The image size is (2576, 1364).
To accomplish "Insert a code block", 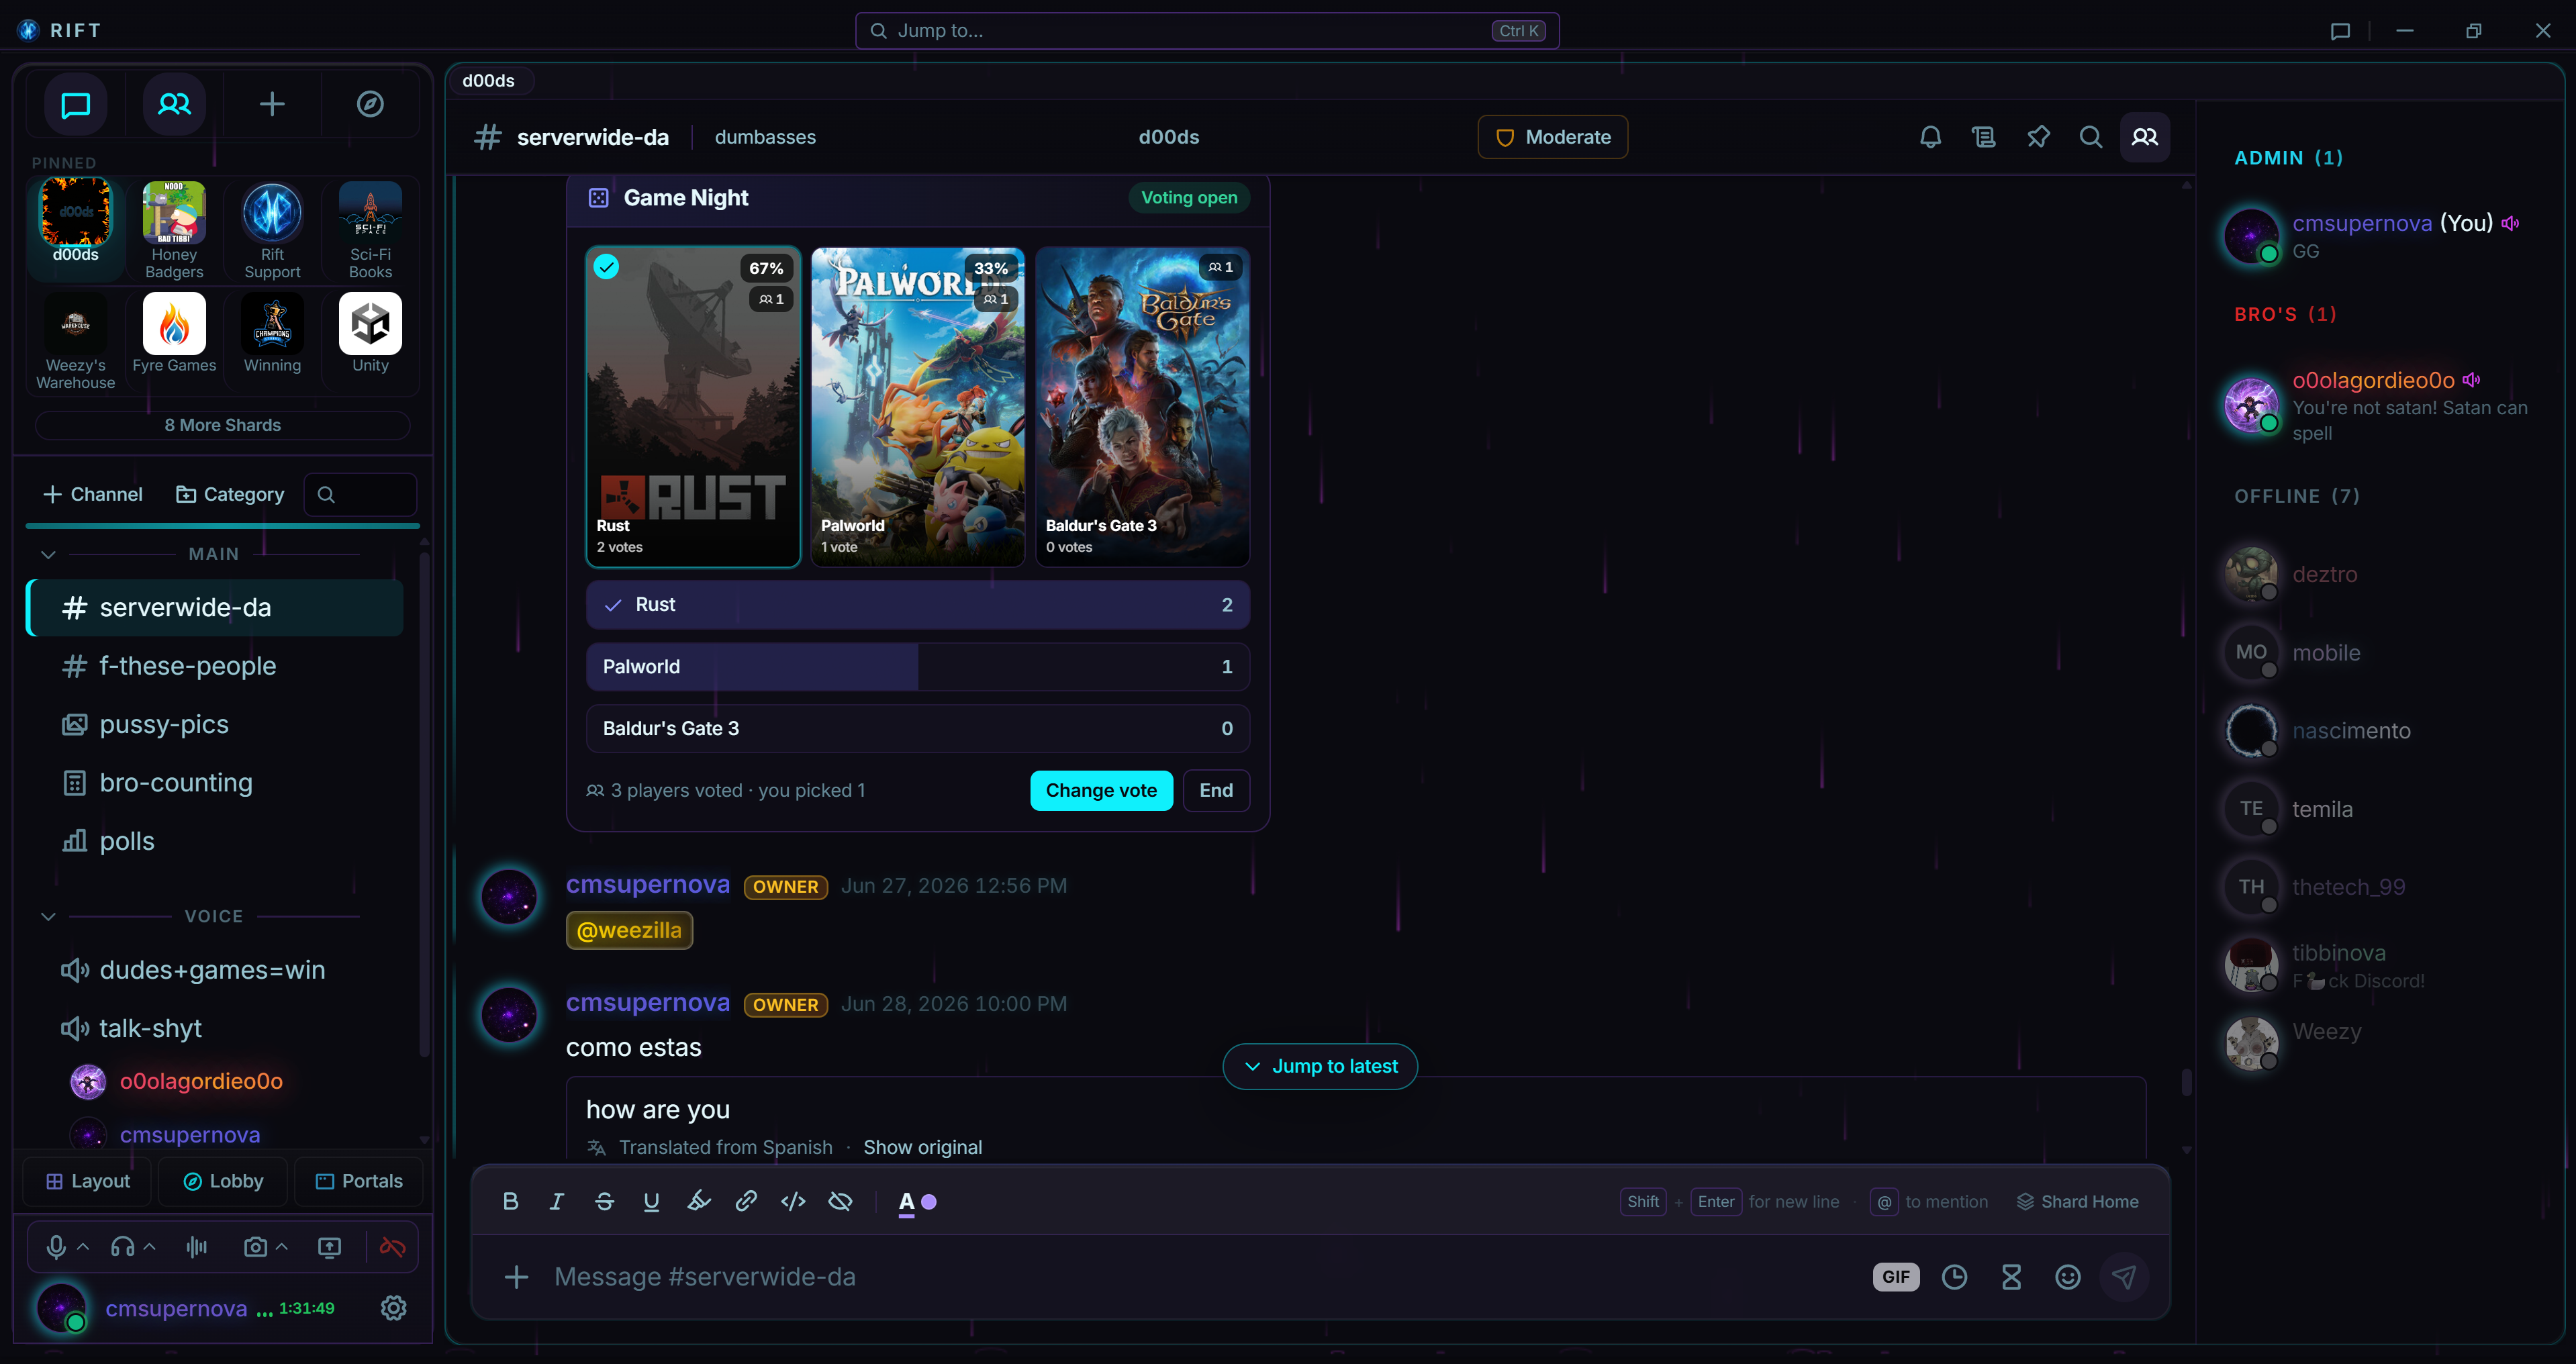I will [793, 1201].
